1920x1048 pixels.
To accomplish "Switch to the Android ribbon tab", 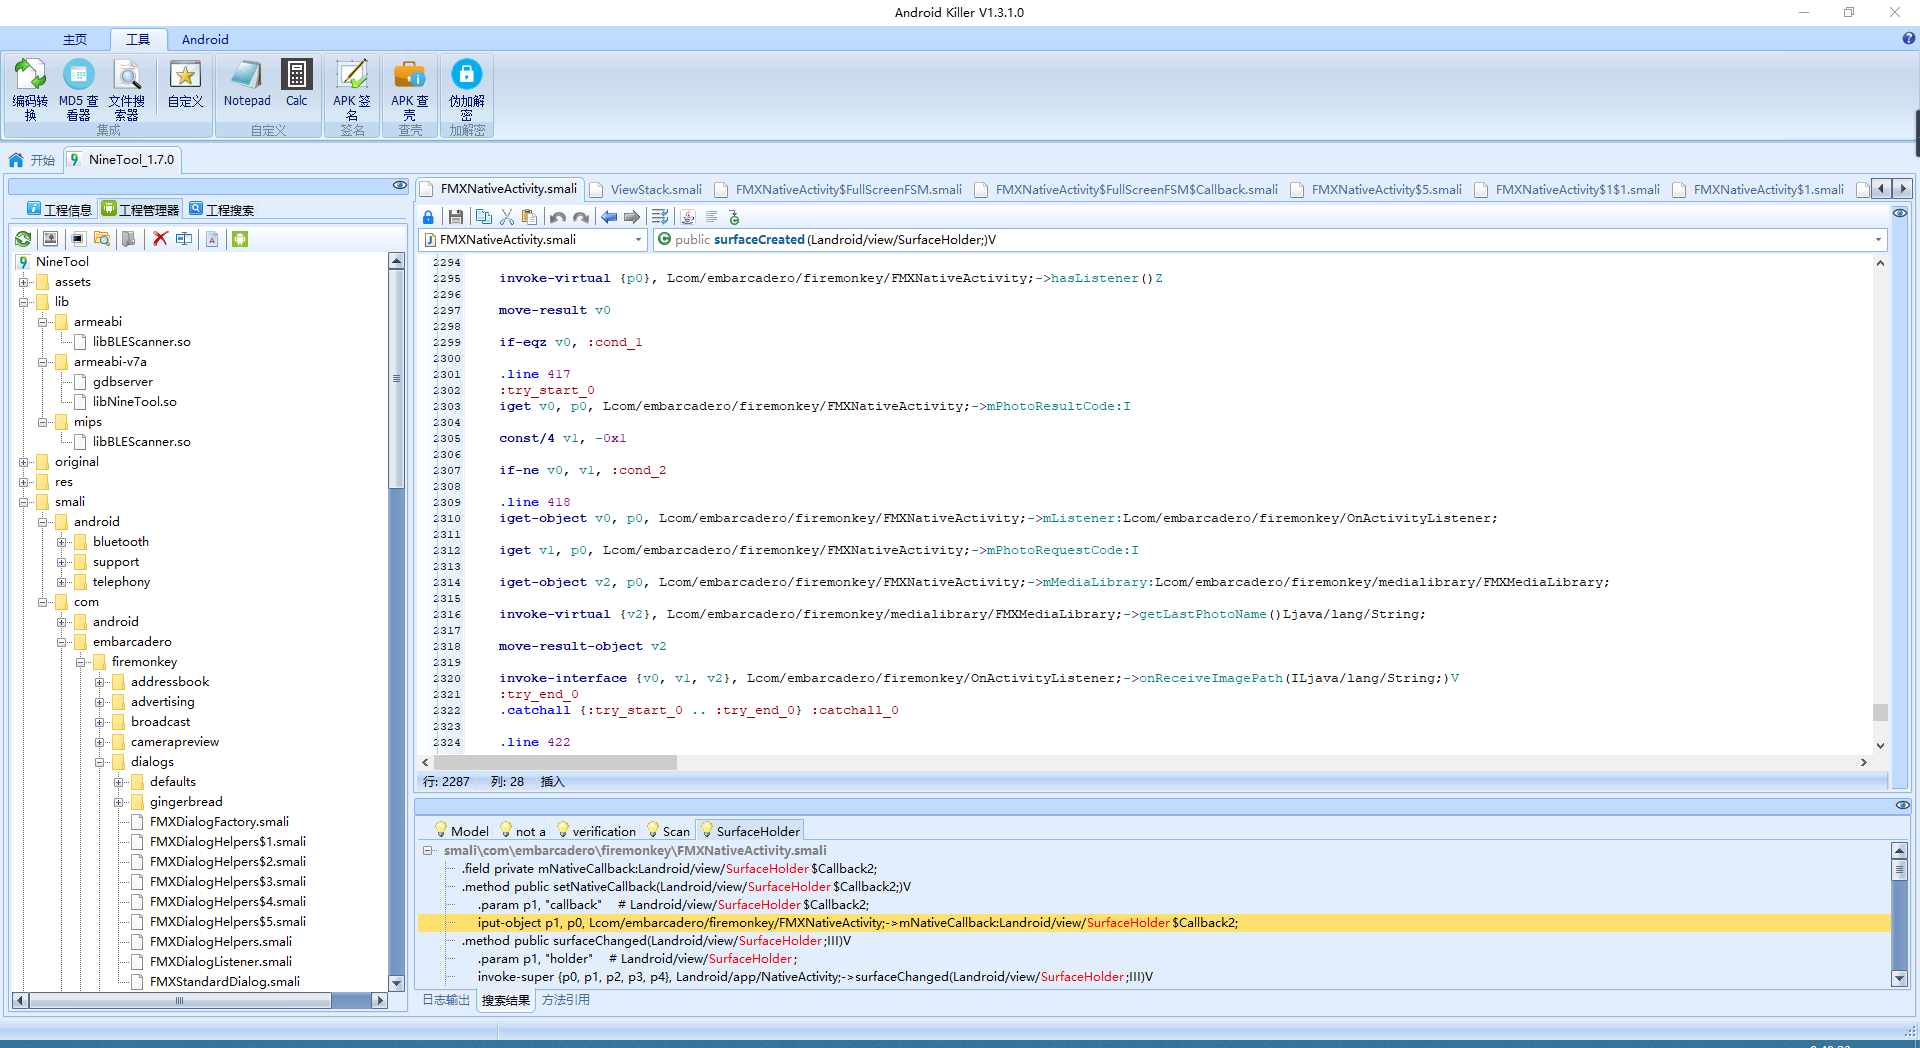I will click(205, 39).
